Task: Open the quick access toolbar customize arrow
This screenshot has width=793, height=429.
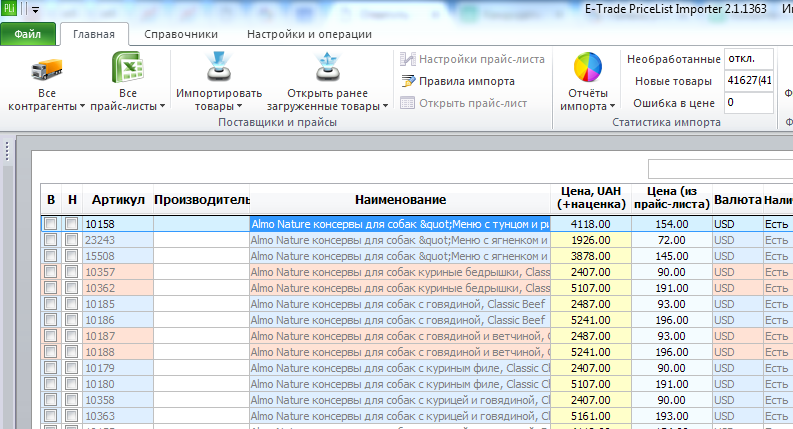Action: (35, 10)
